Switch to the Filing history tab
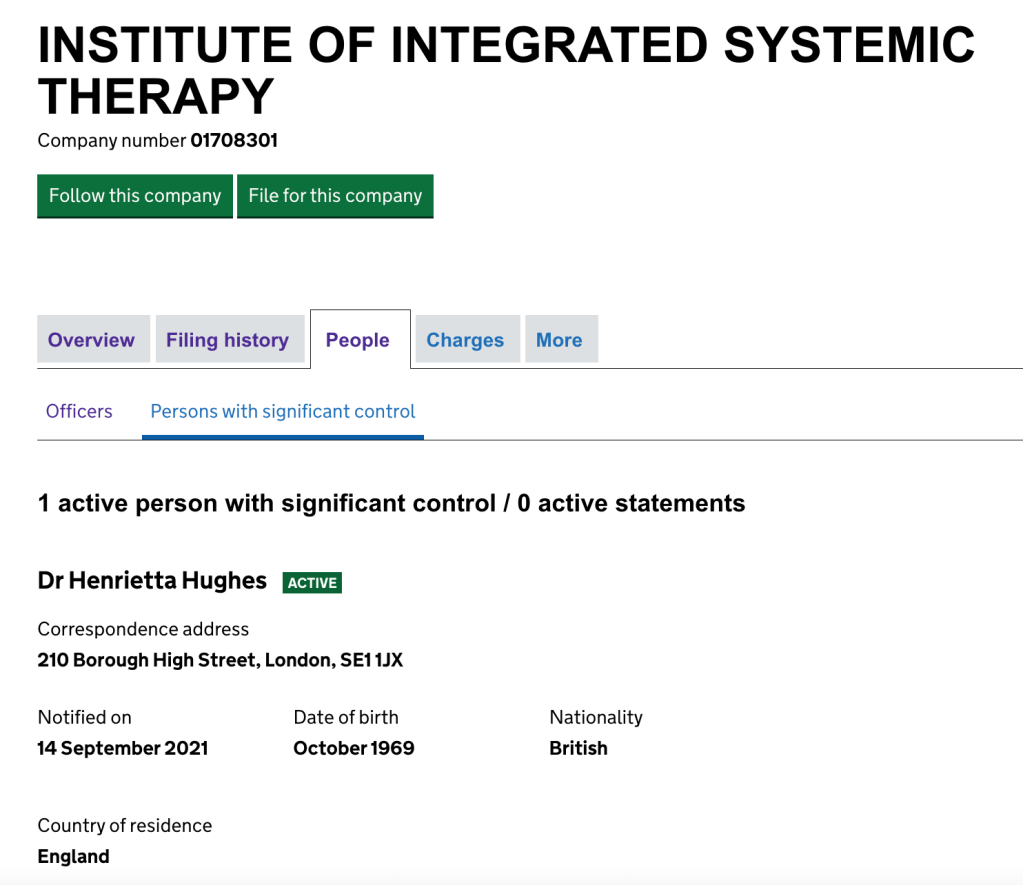This screenshot has width=1023, height=885. tap(227, 340)
